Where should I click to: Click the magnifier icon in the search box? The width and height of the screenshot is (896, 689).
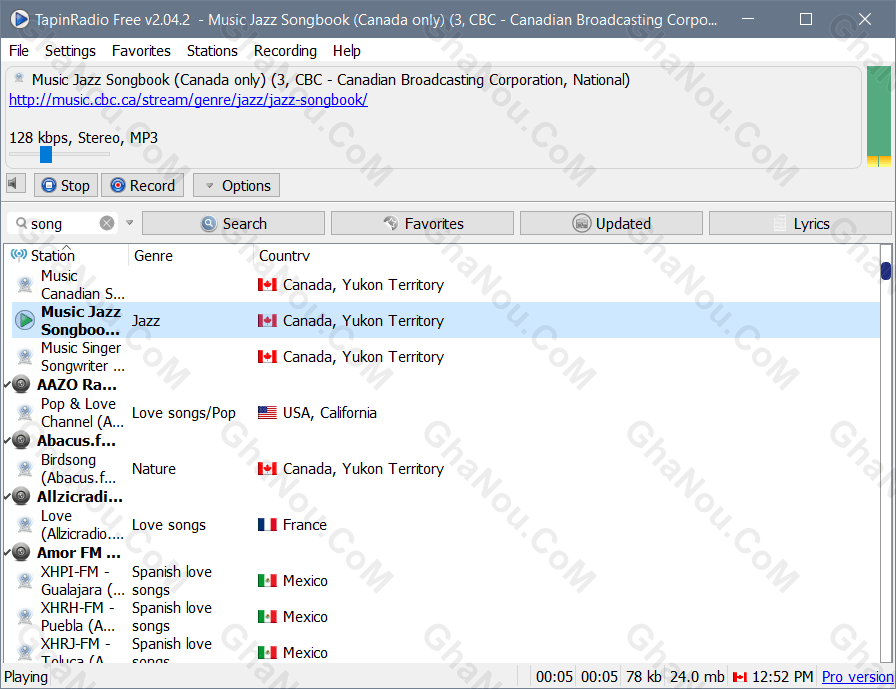(22, 223)
